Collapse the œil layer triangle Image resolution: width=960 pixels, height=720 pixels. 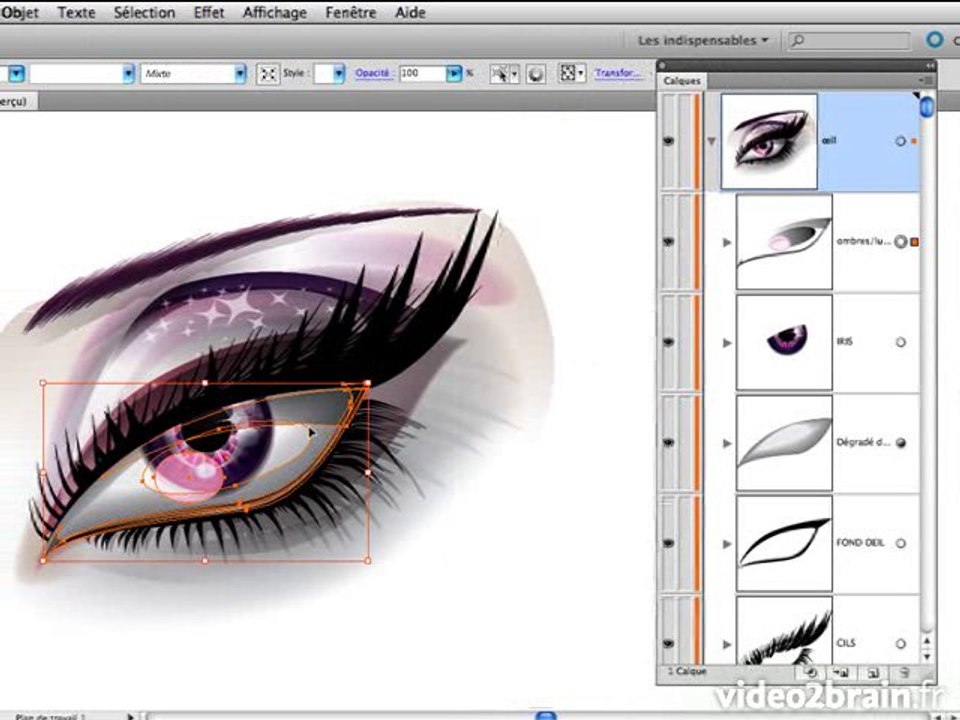[711, 141]
